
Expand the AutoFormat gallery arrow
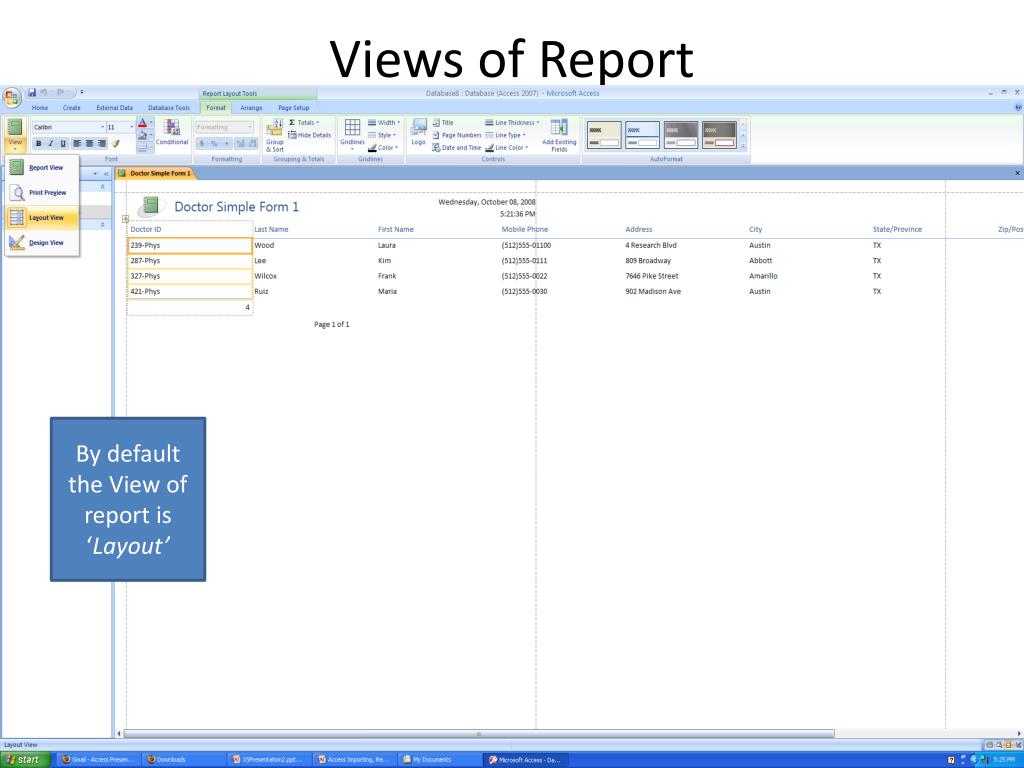coord(743,146)
